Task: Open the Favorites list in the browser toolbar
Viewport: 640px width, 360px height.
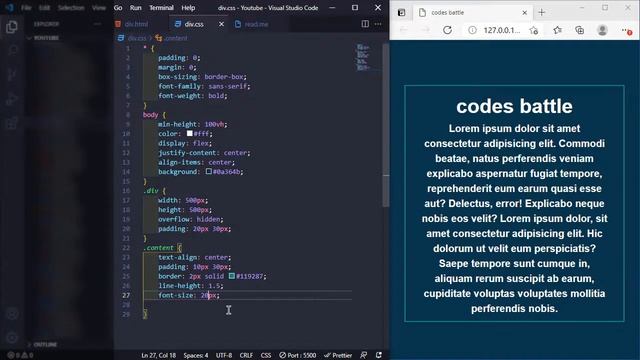Action: coord(558,30)
